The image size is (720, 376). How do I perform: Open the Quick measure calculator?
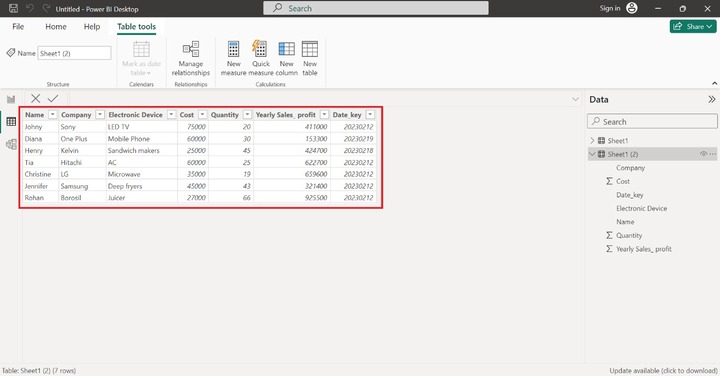tap(260, 48)
